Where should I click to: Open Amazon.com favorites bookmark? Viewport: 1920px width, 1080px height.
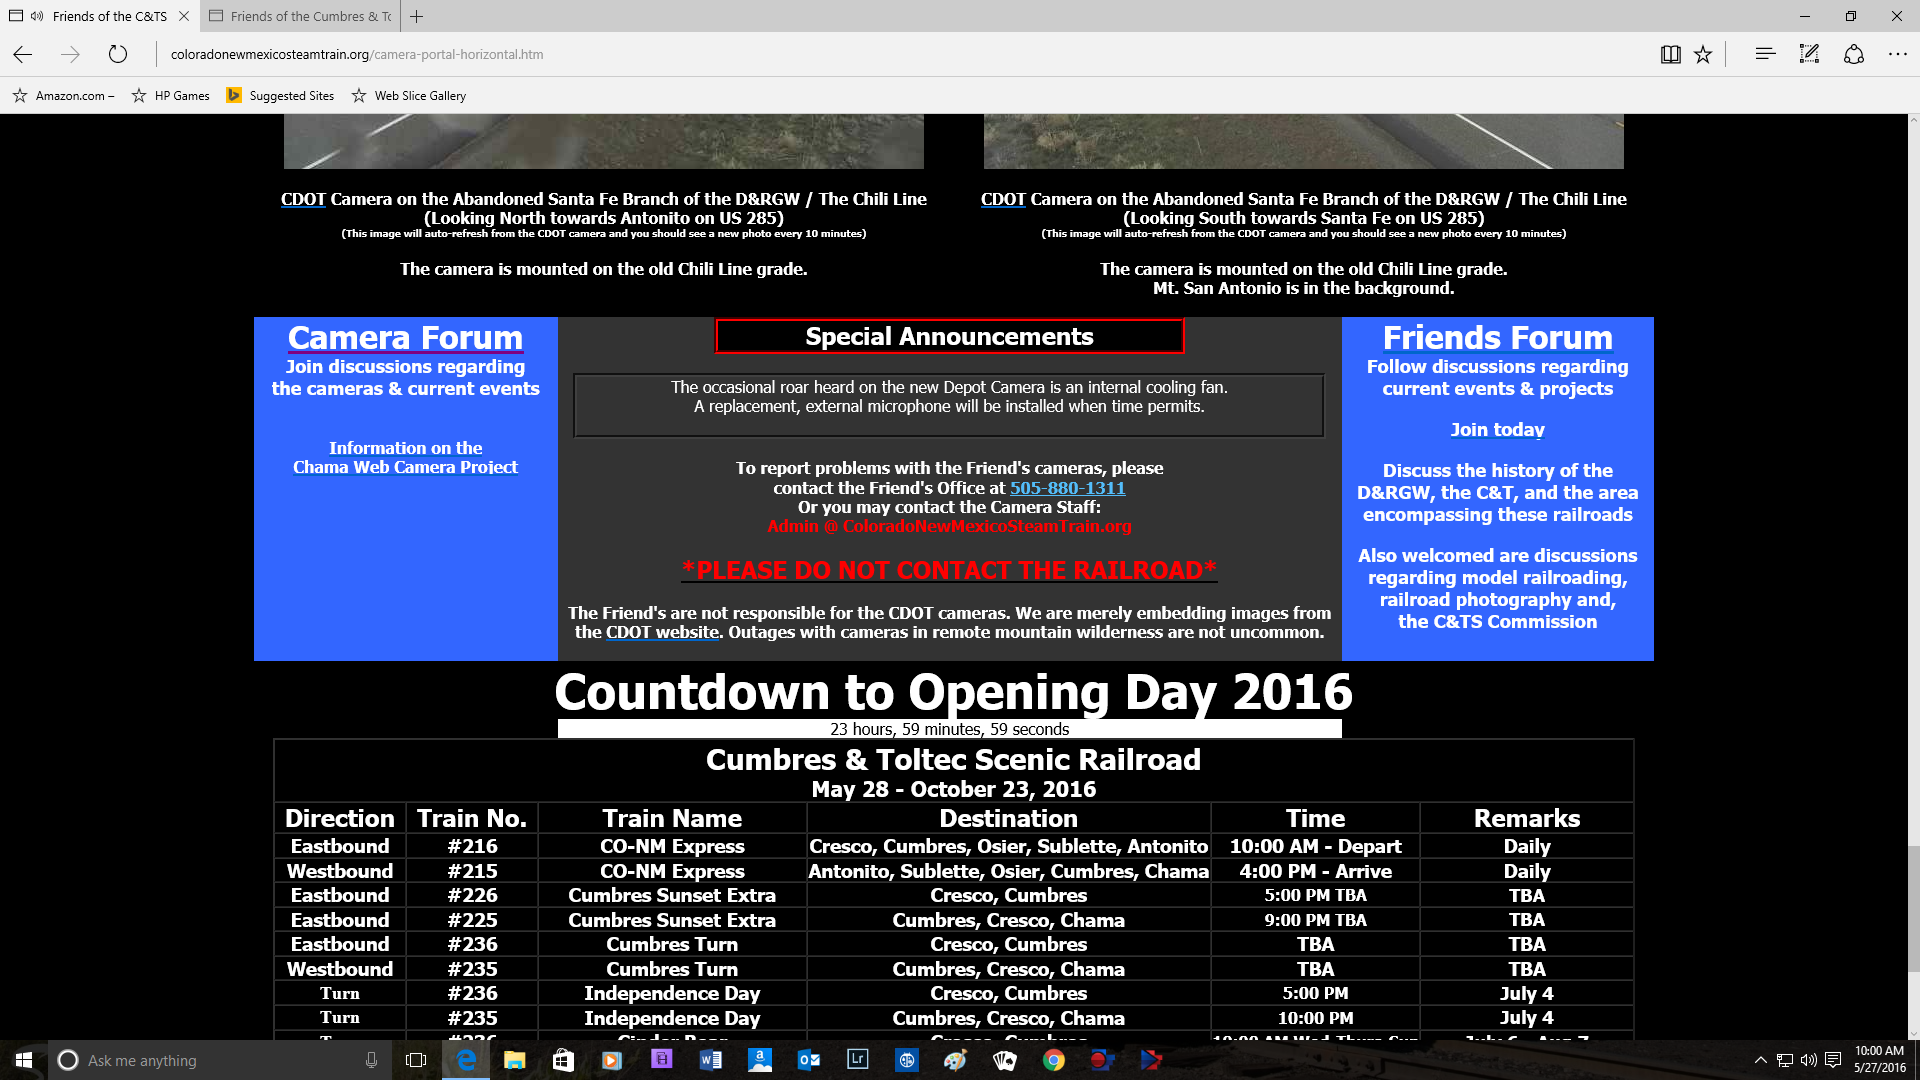[x=63, y=95]
